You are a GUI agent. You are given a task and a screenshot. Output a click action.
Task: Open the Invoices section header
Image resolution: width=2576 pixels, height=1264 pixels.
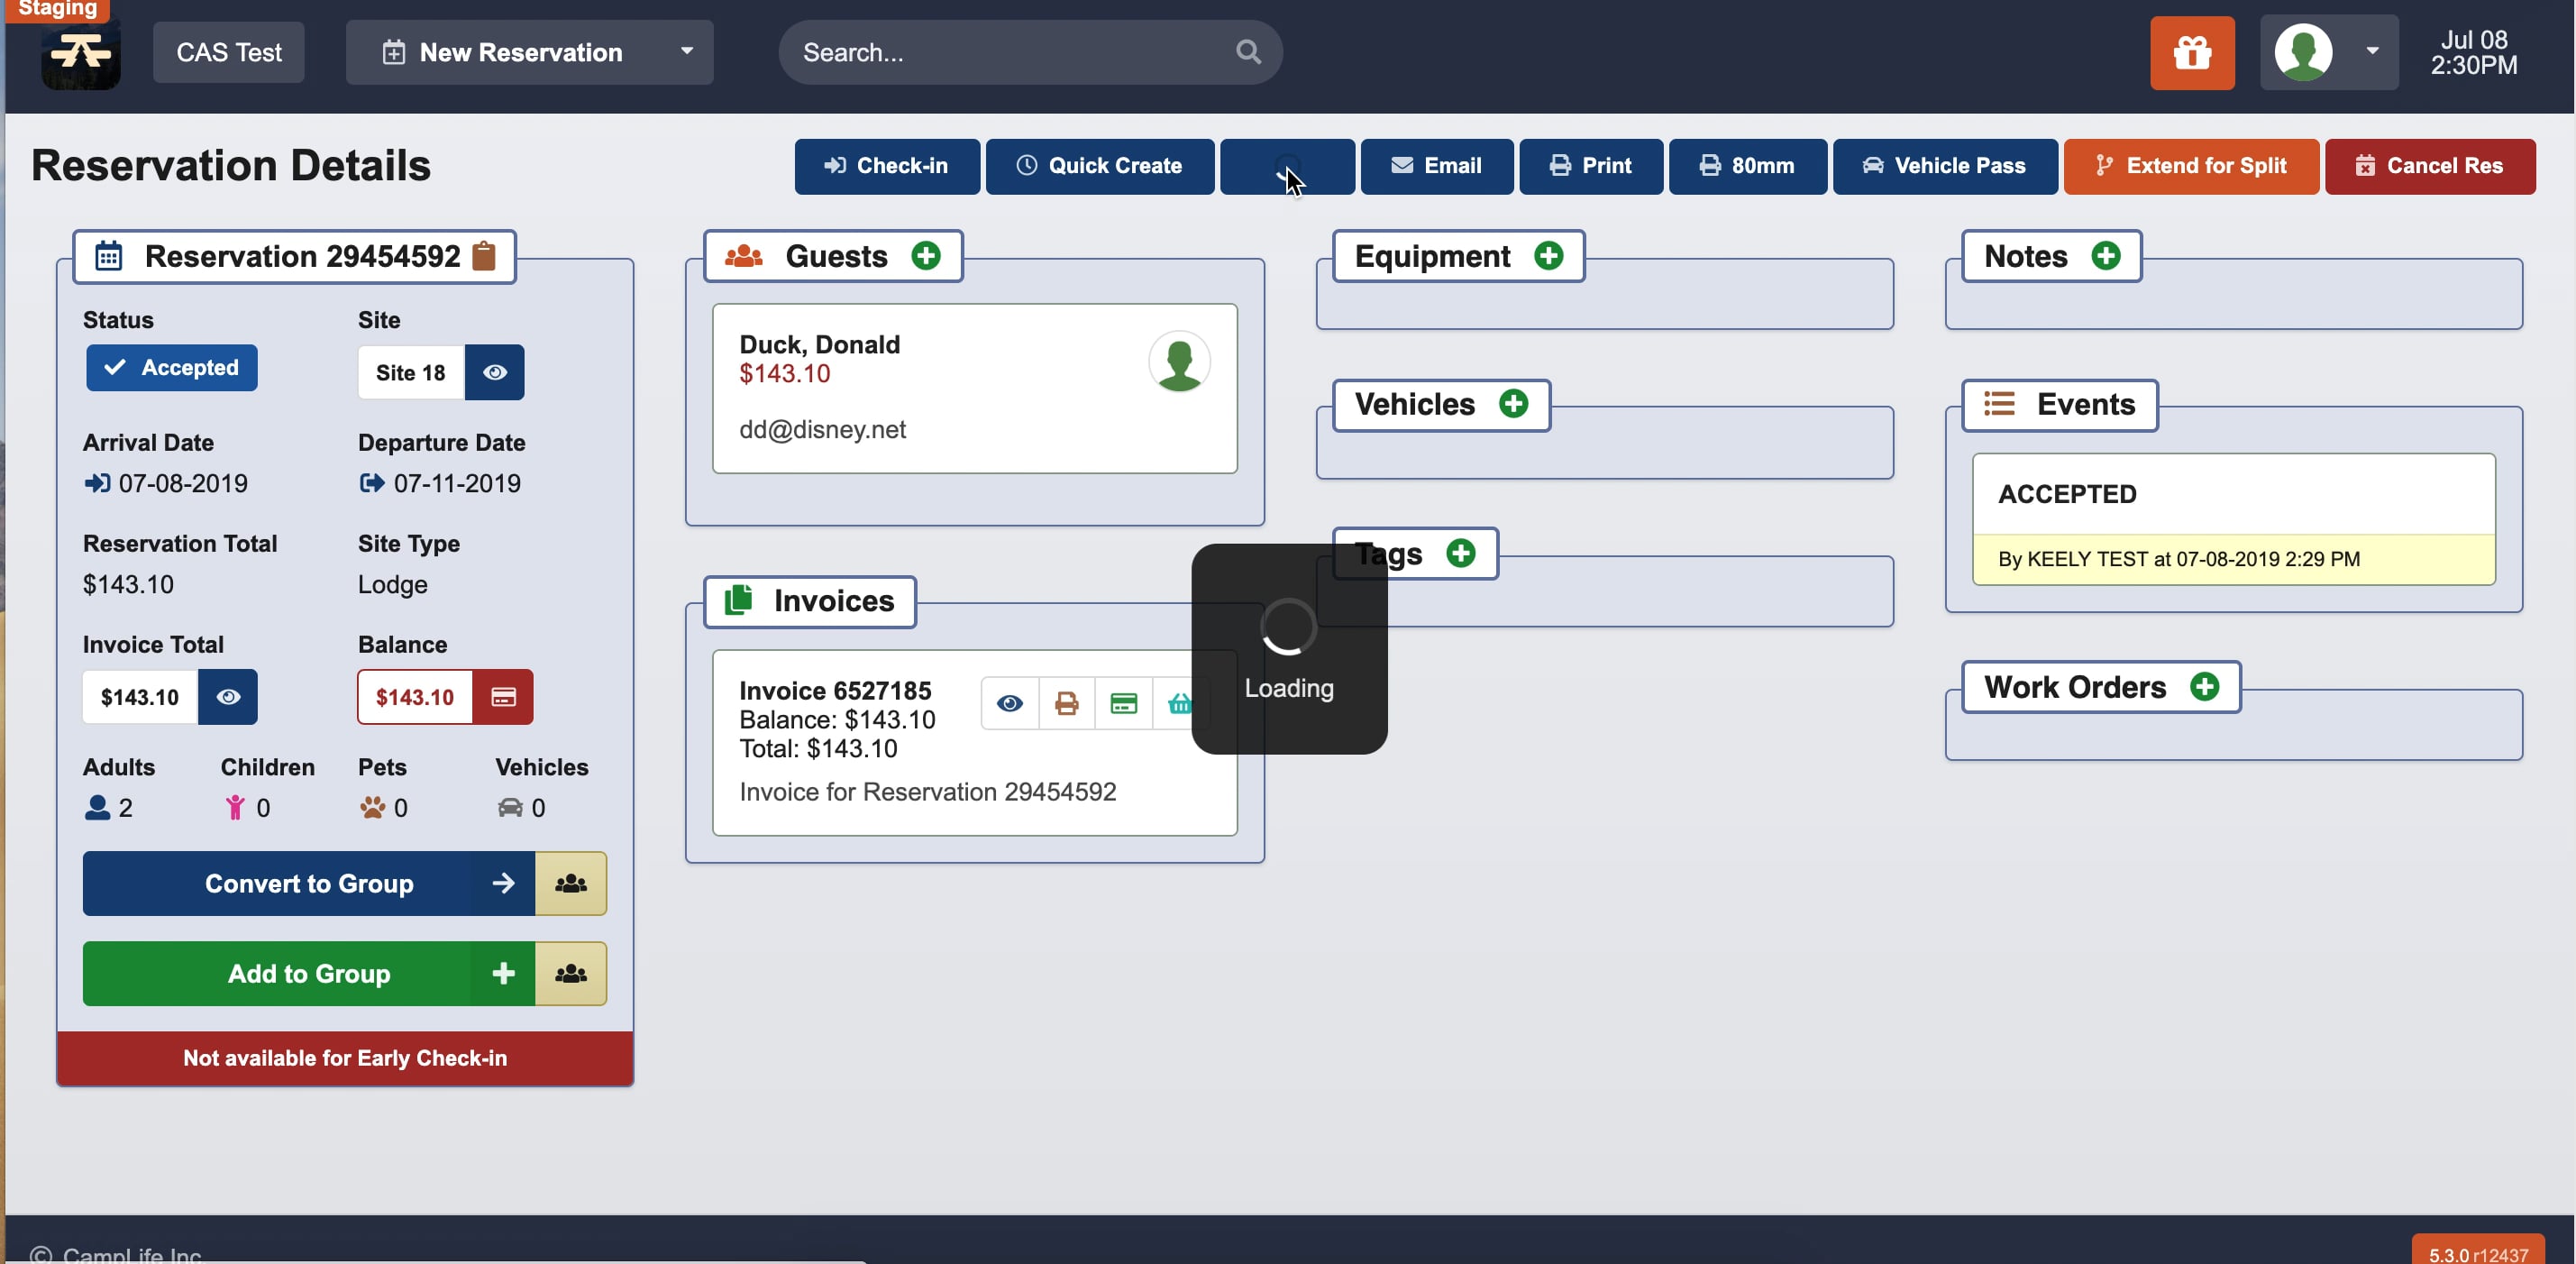click(x=809, y=601)
